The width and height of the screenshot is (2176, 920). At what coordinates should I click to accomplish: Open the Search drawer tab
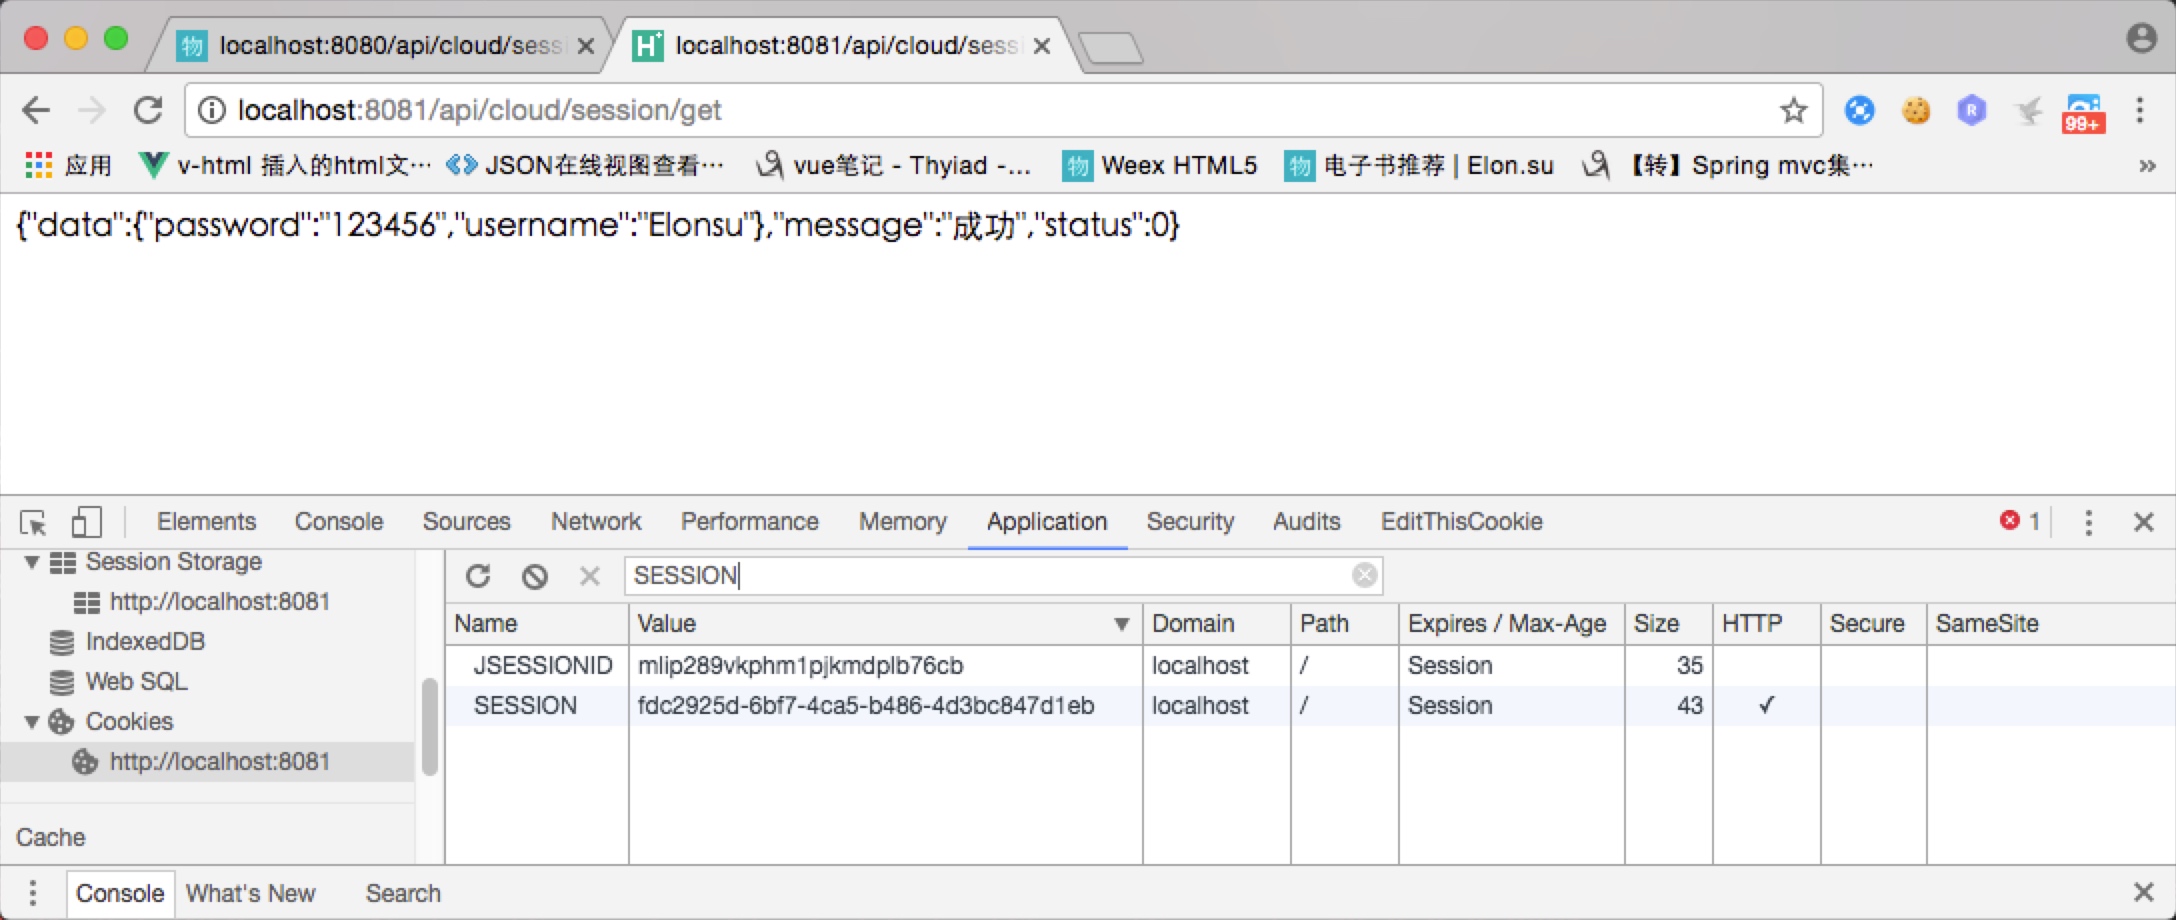(403, 893)
